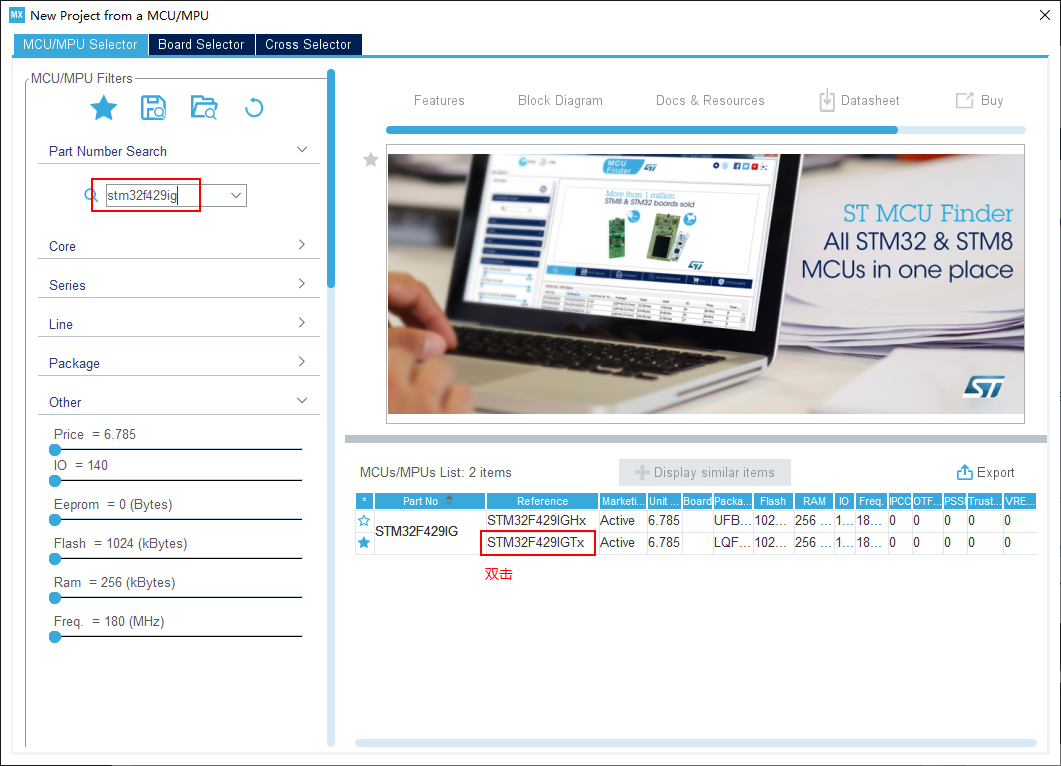Image resolution: width=1061 pixels, height=766 pixels.
Task: Expand the Line filter section
Action: click(x=302, y=323)
